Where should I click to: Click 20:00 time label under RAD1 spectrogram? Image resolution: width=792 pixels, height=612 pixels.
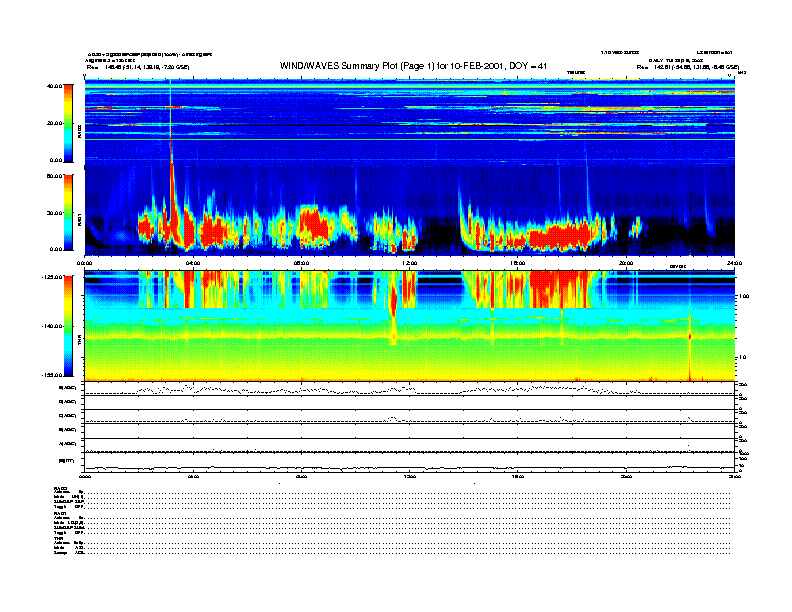pyautogui.click(x=626, y=263)
